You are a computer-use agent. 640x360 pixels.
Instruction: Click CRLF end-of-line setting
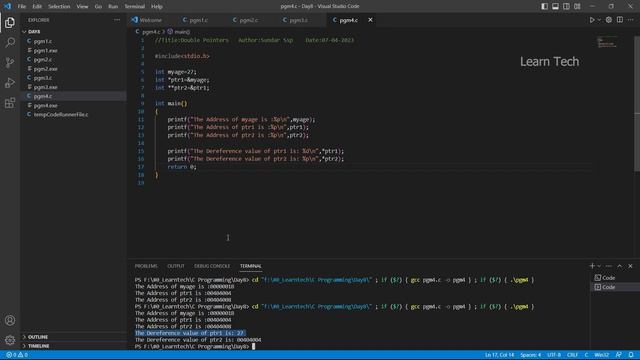point(572,355)
